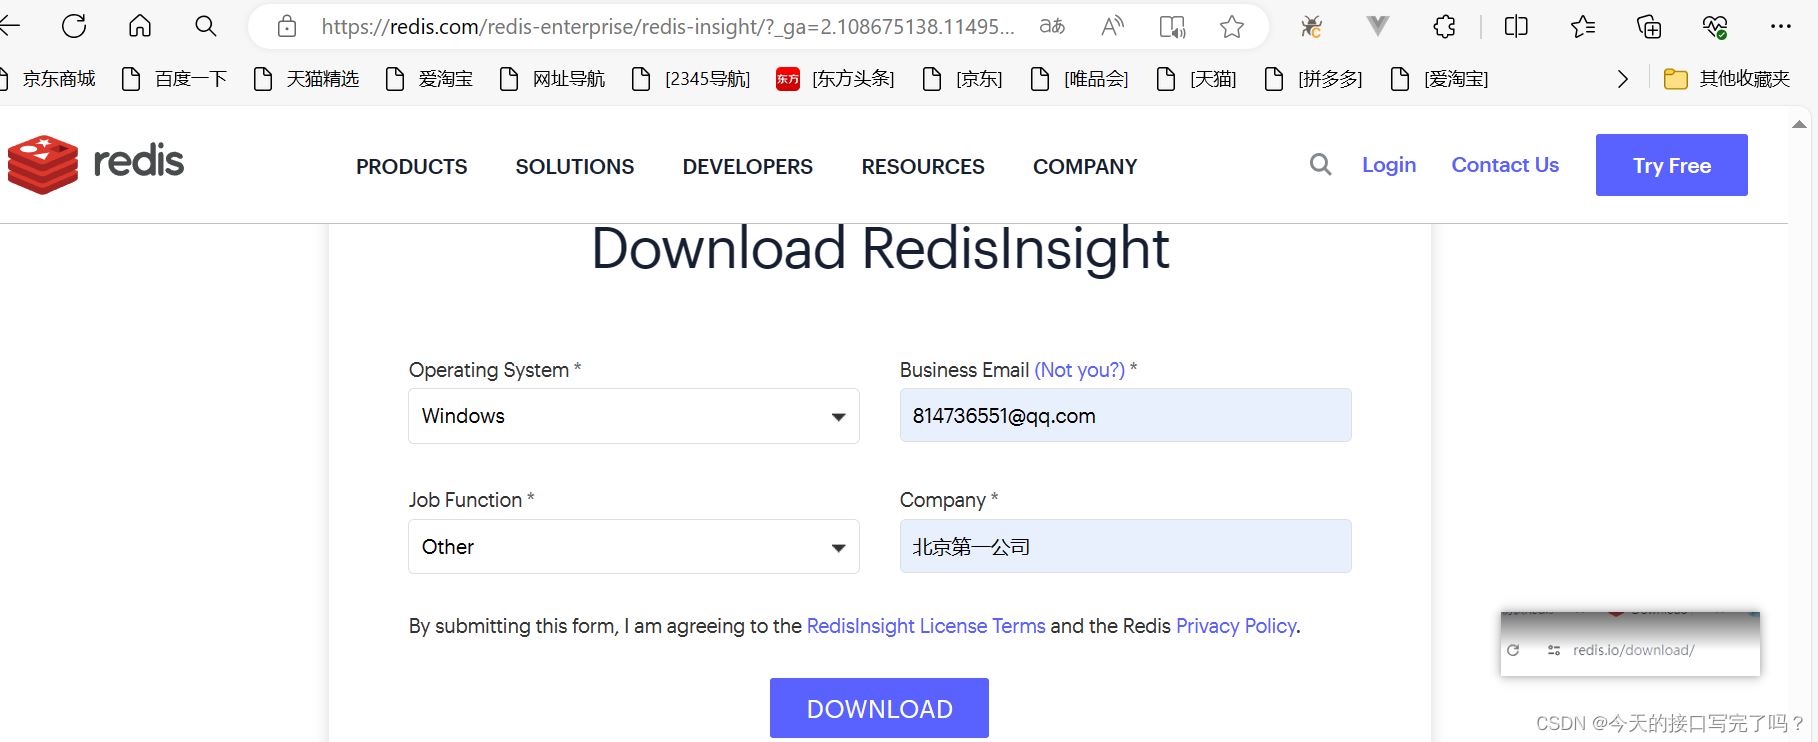Click the browser toolbar search icon
This screenshot has height=742, width=1818.
[206, 26]
